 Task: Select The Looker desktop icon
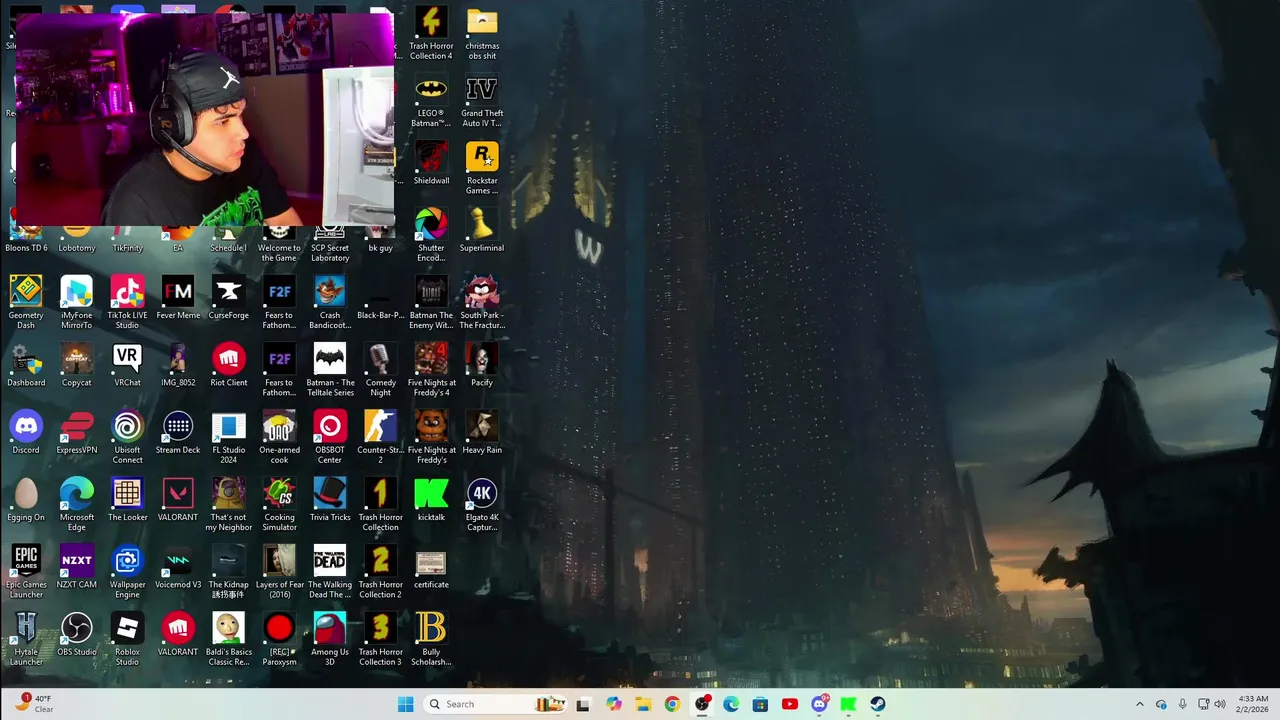tap(127, 500)
